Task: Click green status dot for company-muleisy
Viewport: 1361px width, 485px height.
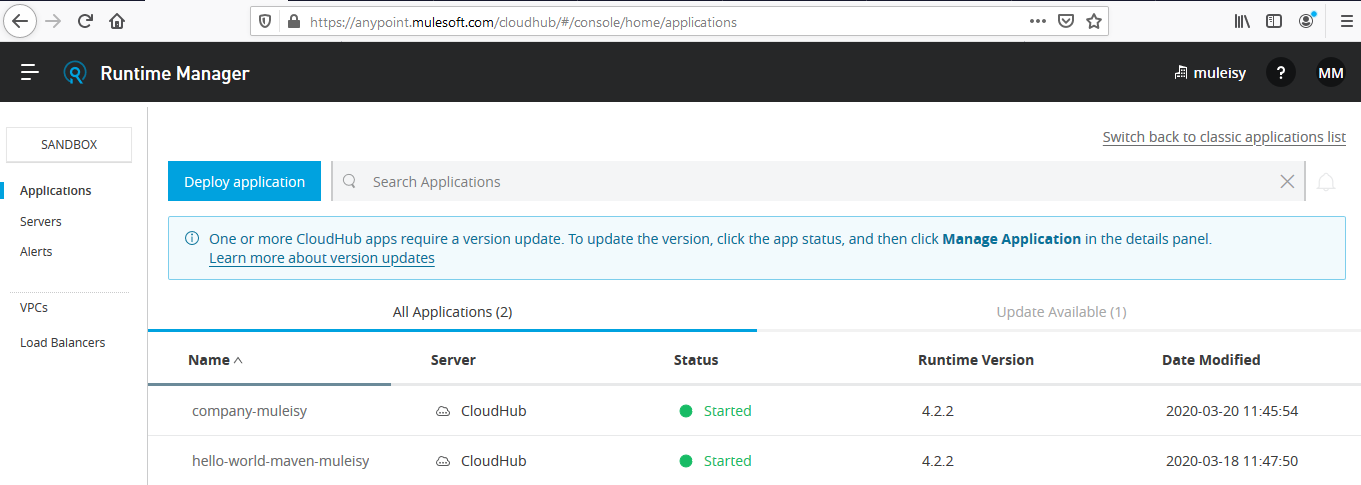Action: click(686, 411)
